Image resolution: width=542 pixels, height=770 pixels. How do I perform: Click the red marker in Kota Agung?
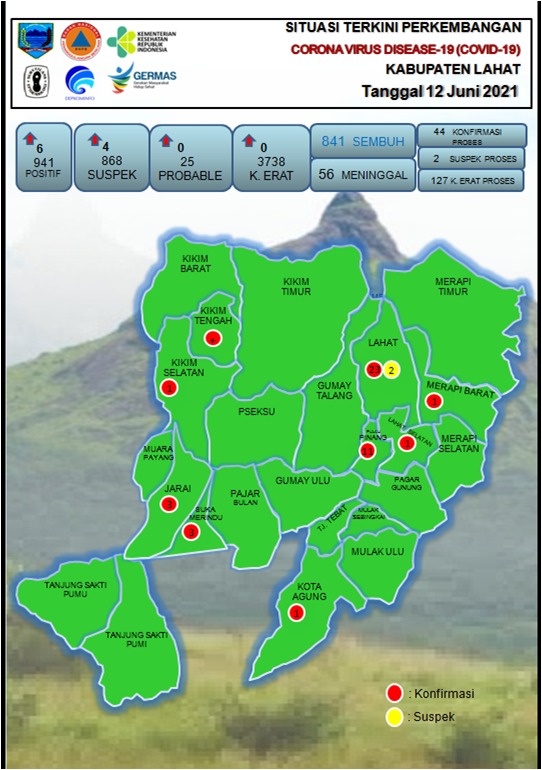[297, 613]
